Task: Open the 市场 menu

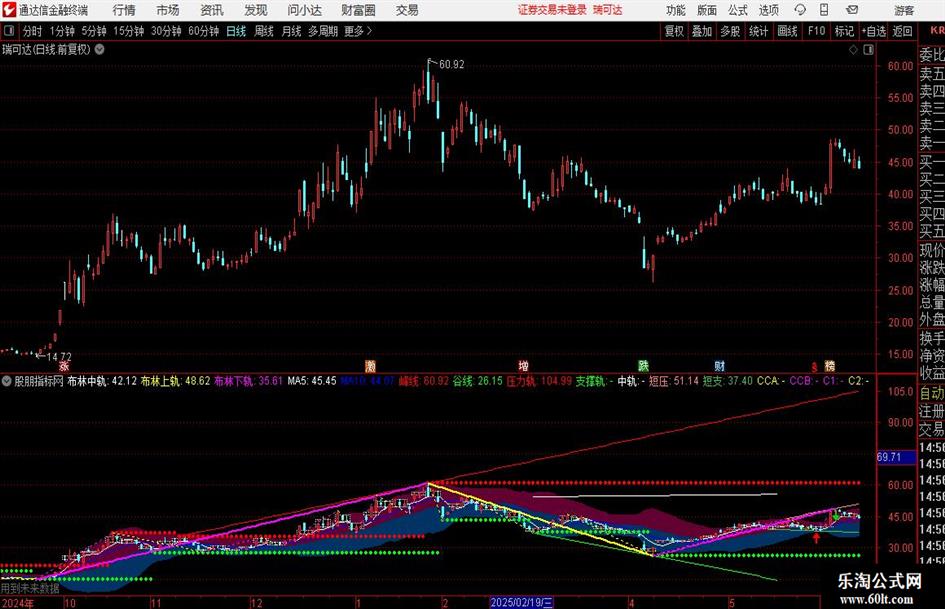Action: click(168, 10)
